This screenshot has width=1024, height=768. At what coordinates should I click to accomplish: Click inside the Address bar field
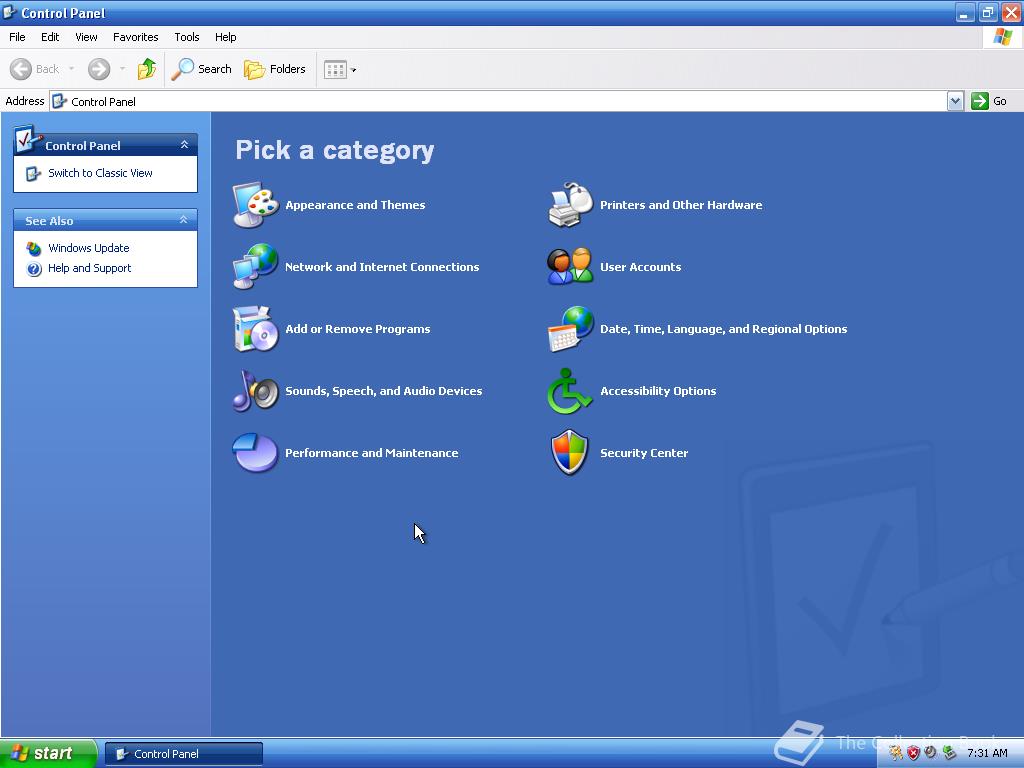click(498, 101)
